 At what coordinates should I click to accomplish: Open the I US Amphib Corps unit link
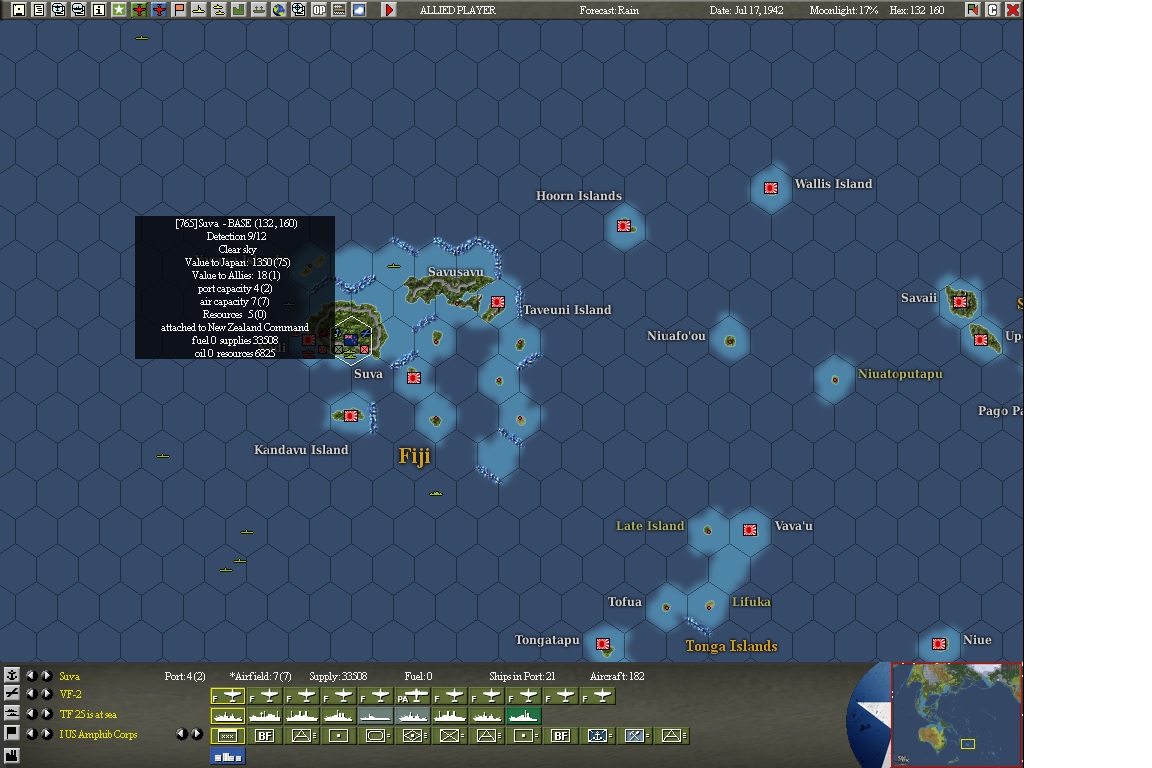[x=98, y=734]
